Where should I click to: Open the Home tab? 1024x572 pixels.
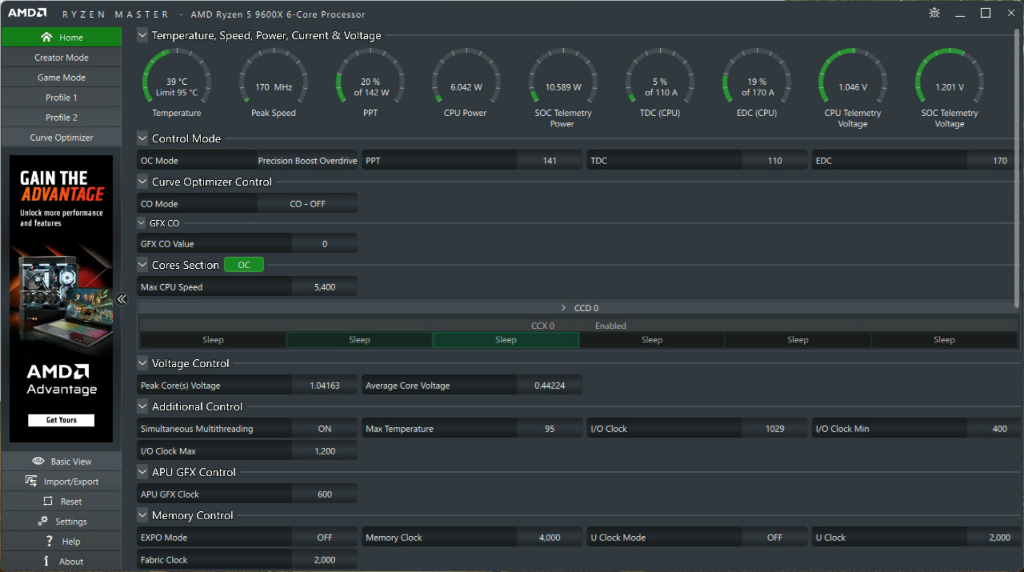[x=61, y=37]
